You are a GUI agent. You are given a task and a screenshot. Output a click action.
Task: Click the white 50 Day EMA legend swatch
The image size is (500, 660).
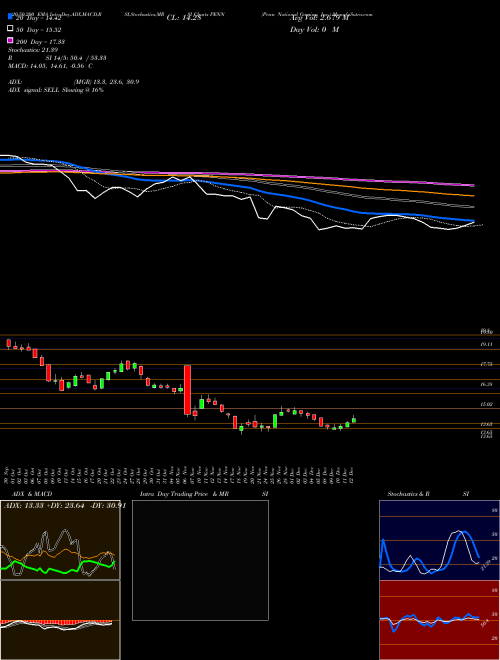point(10,28)
